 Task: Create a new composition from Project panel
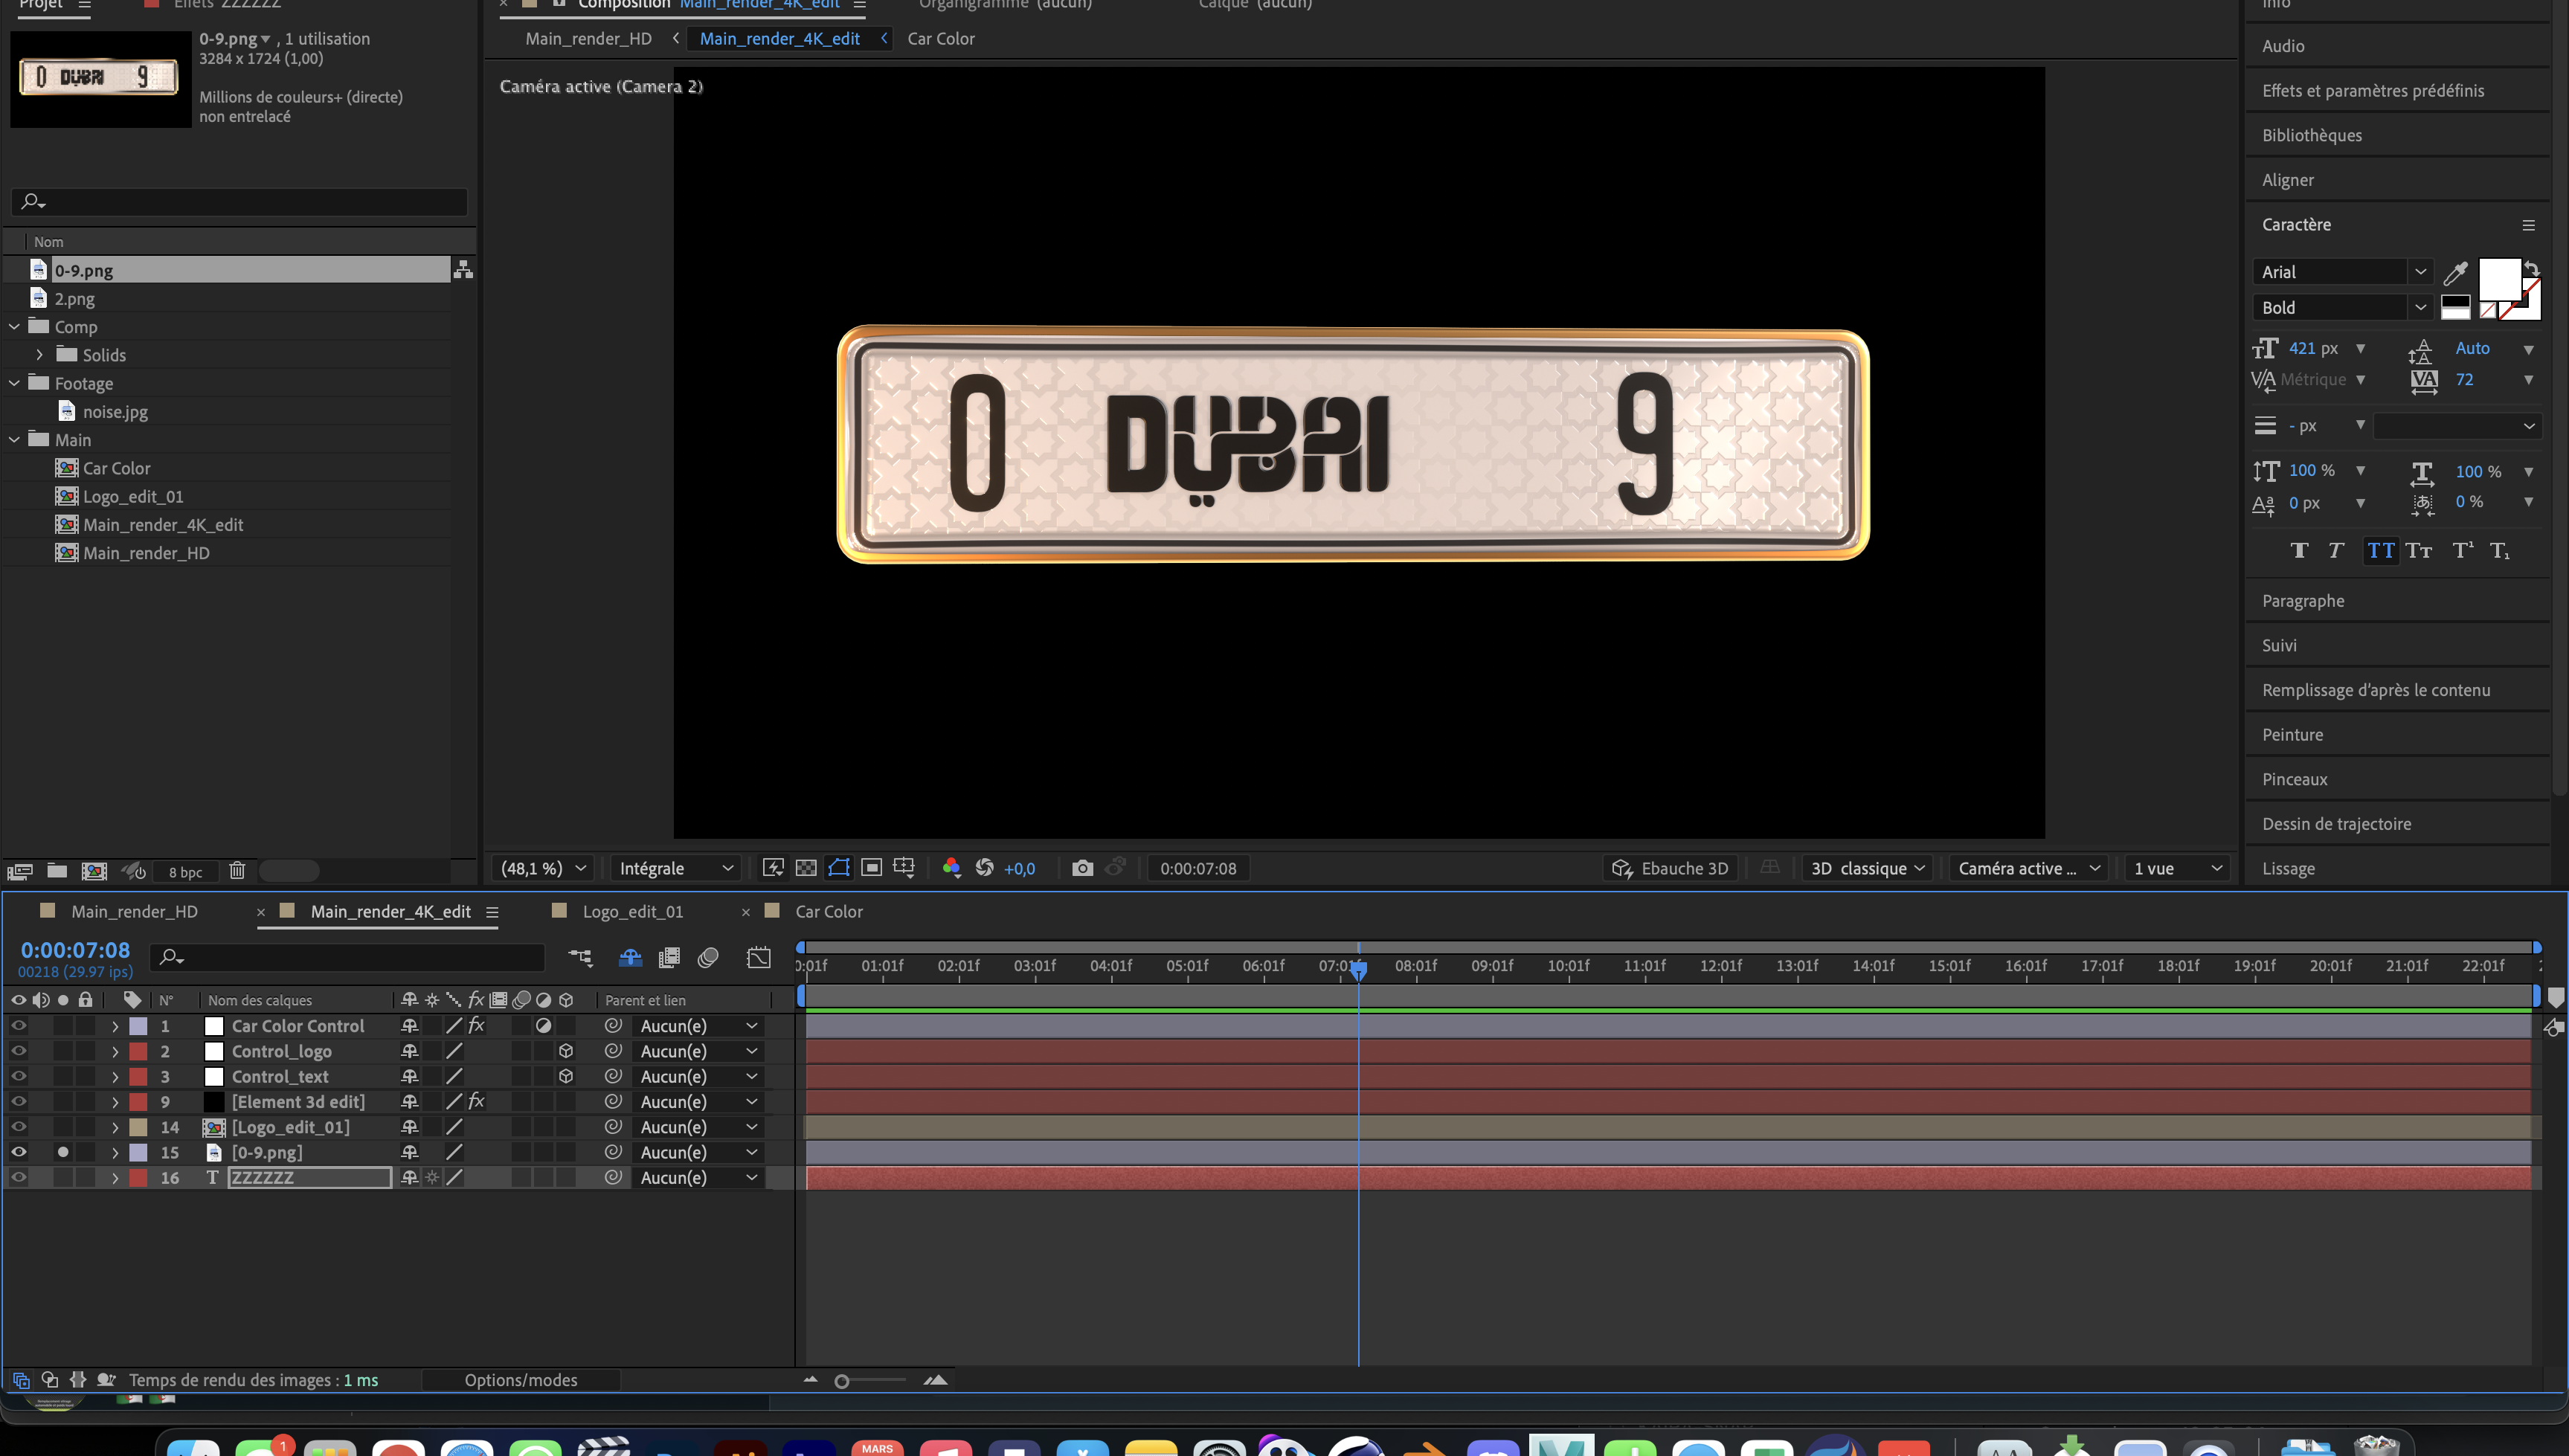(94, 871)
